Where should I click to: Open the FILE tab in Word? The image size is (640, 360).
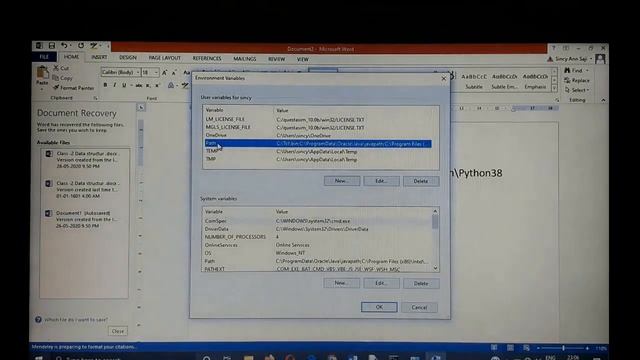(x=44, y=57)
